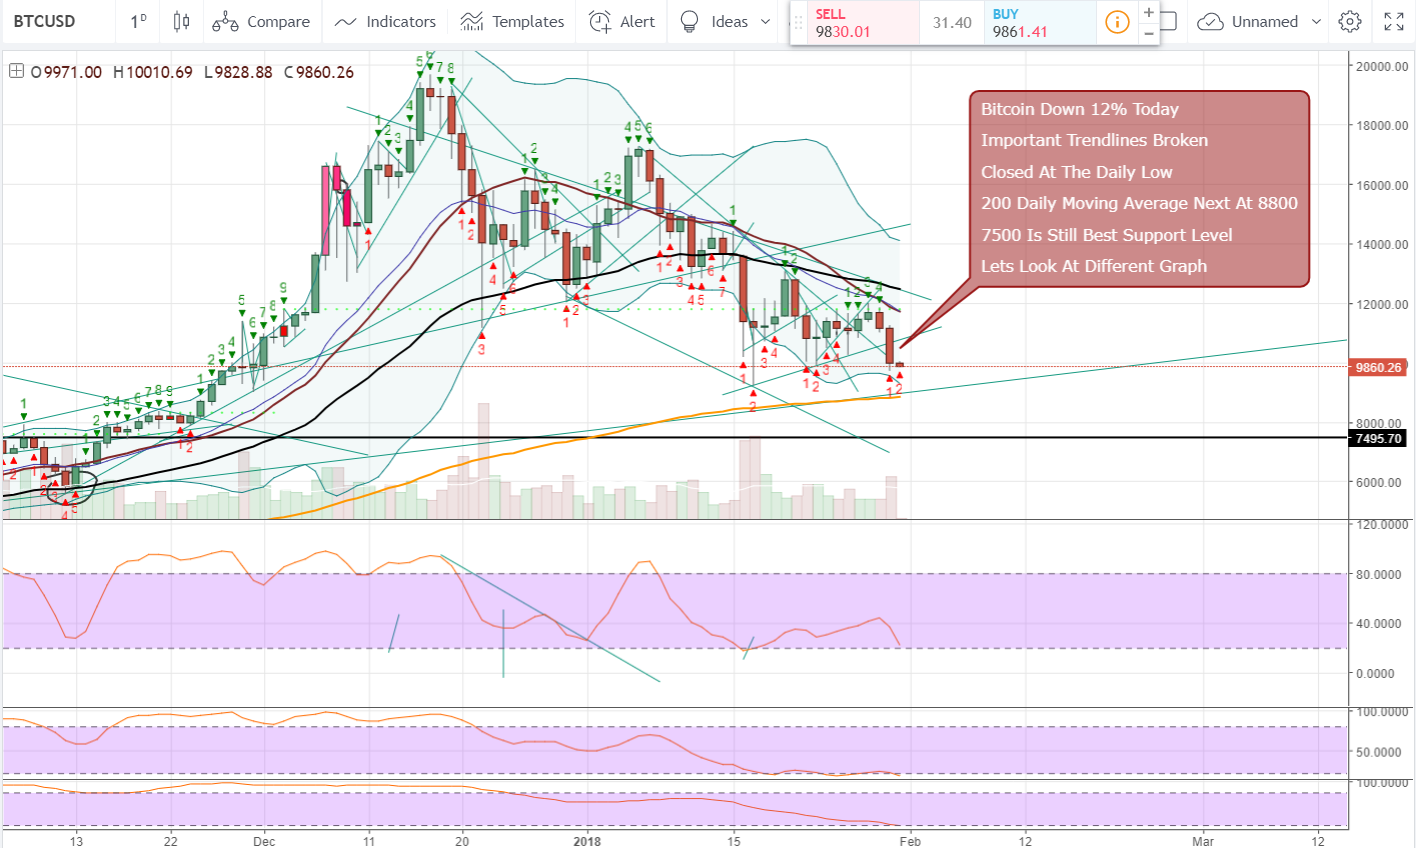Screen dimensions: 1416x848
Task: Open the BTCUSD symbol search
Action: [x=44, y=21]
